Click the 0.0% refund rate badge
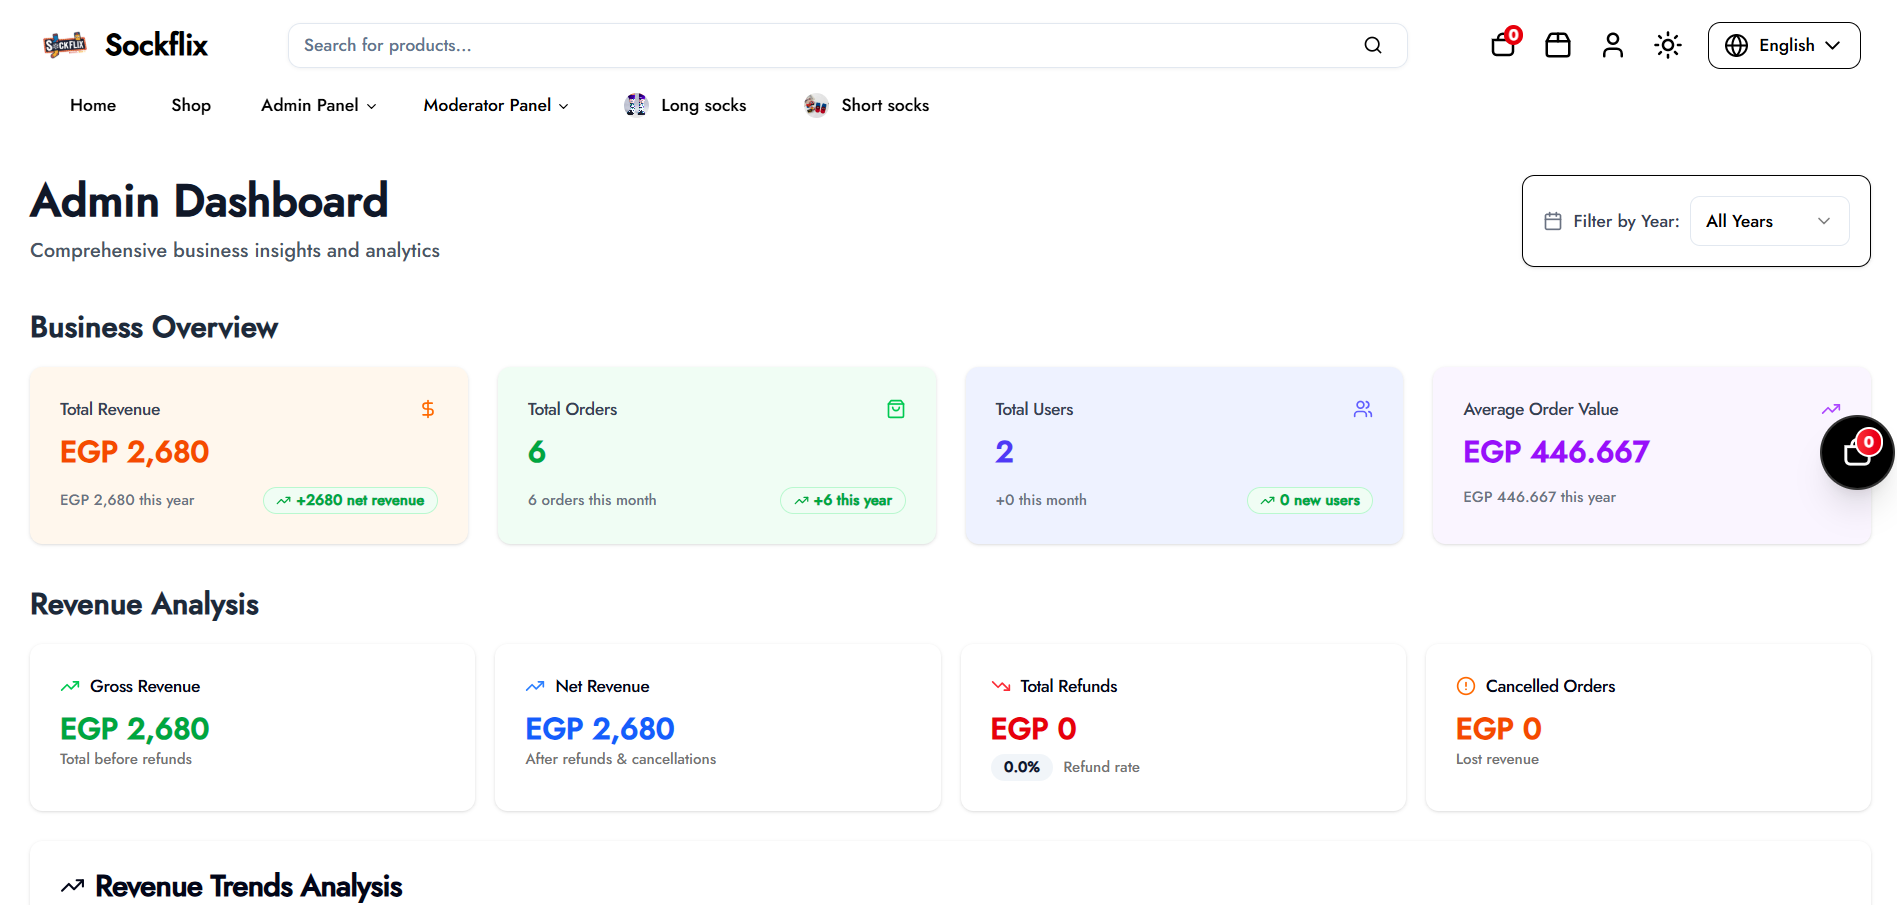Viewport: 1897px width, 905px height. click(x=1021, y=767)
